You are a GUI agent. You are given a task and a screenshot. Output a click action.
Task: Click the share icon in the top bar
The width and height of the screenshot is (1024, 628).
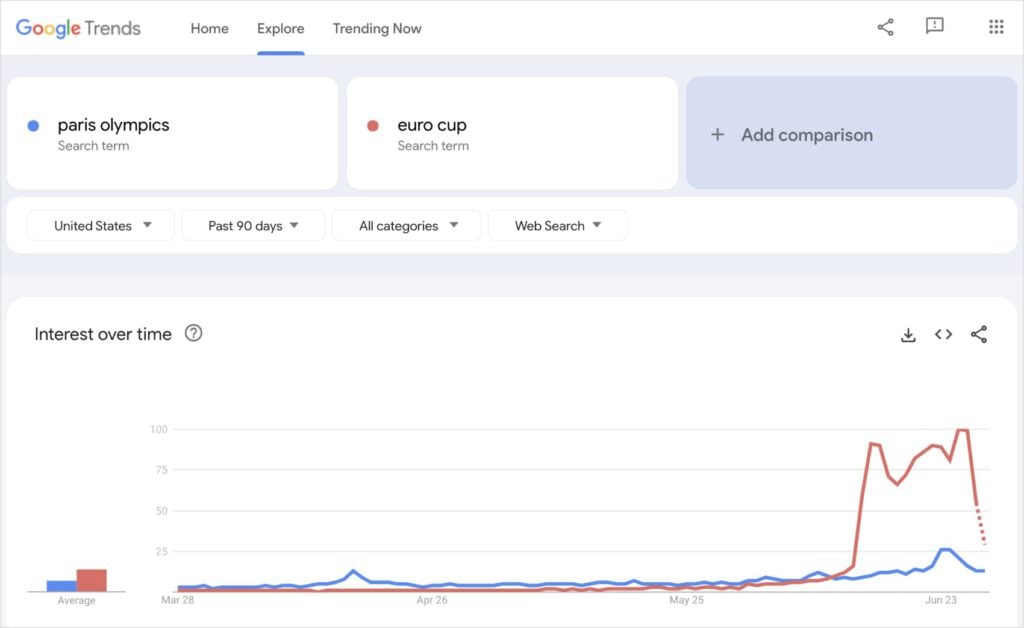pyautogui.click(x=884, y=27)
